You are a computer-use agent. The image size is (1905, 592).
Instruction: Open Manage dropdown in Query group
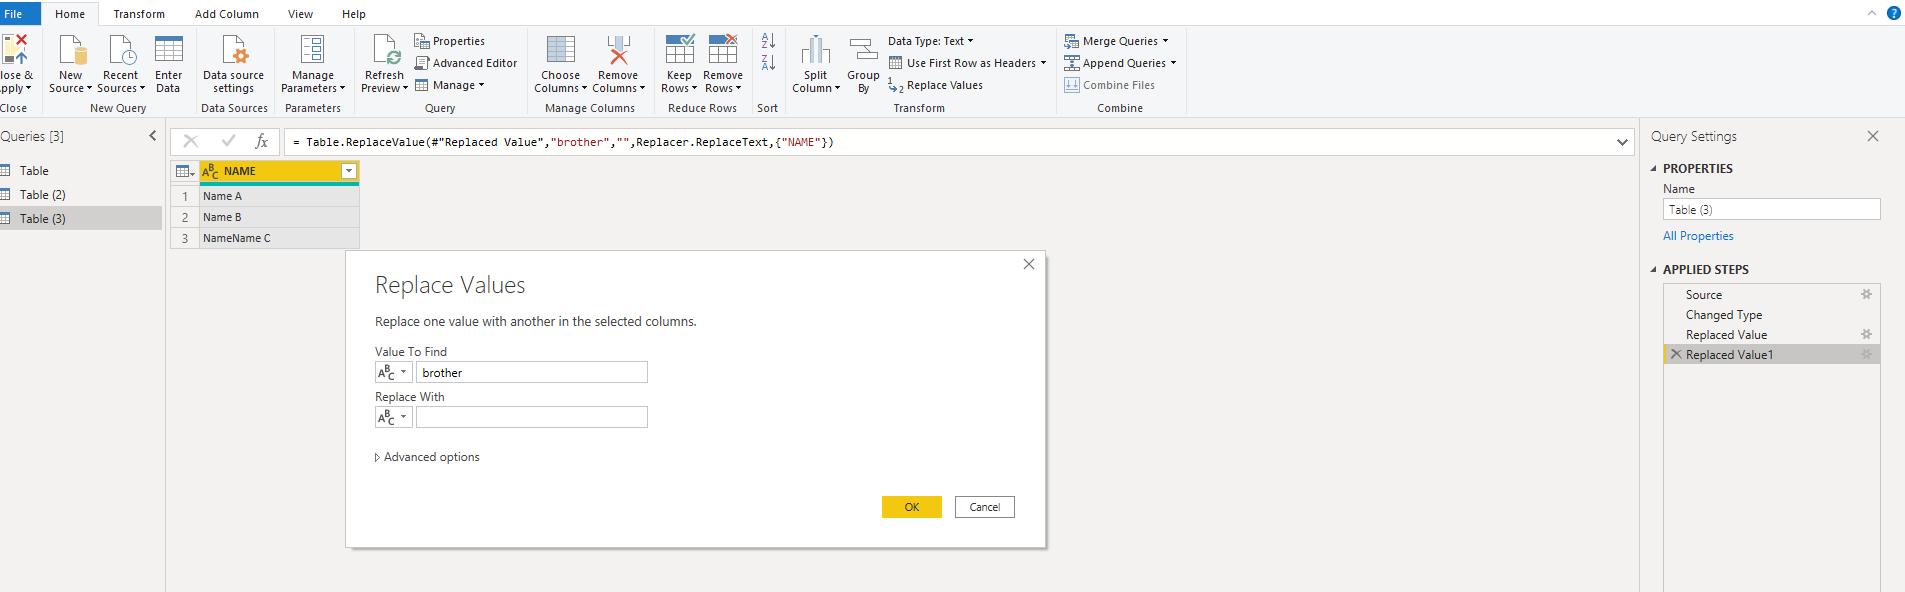coord(450,85)
